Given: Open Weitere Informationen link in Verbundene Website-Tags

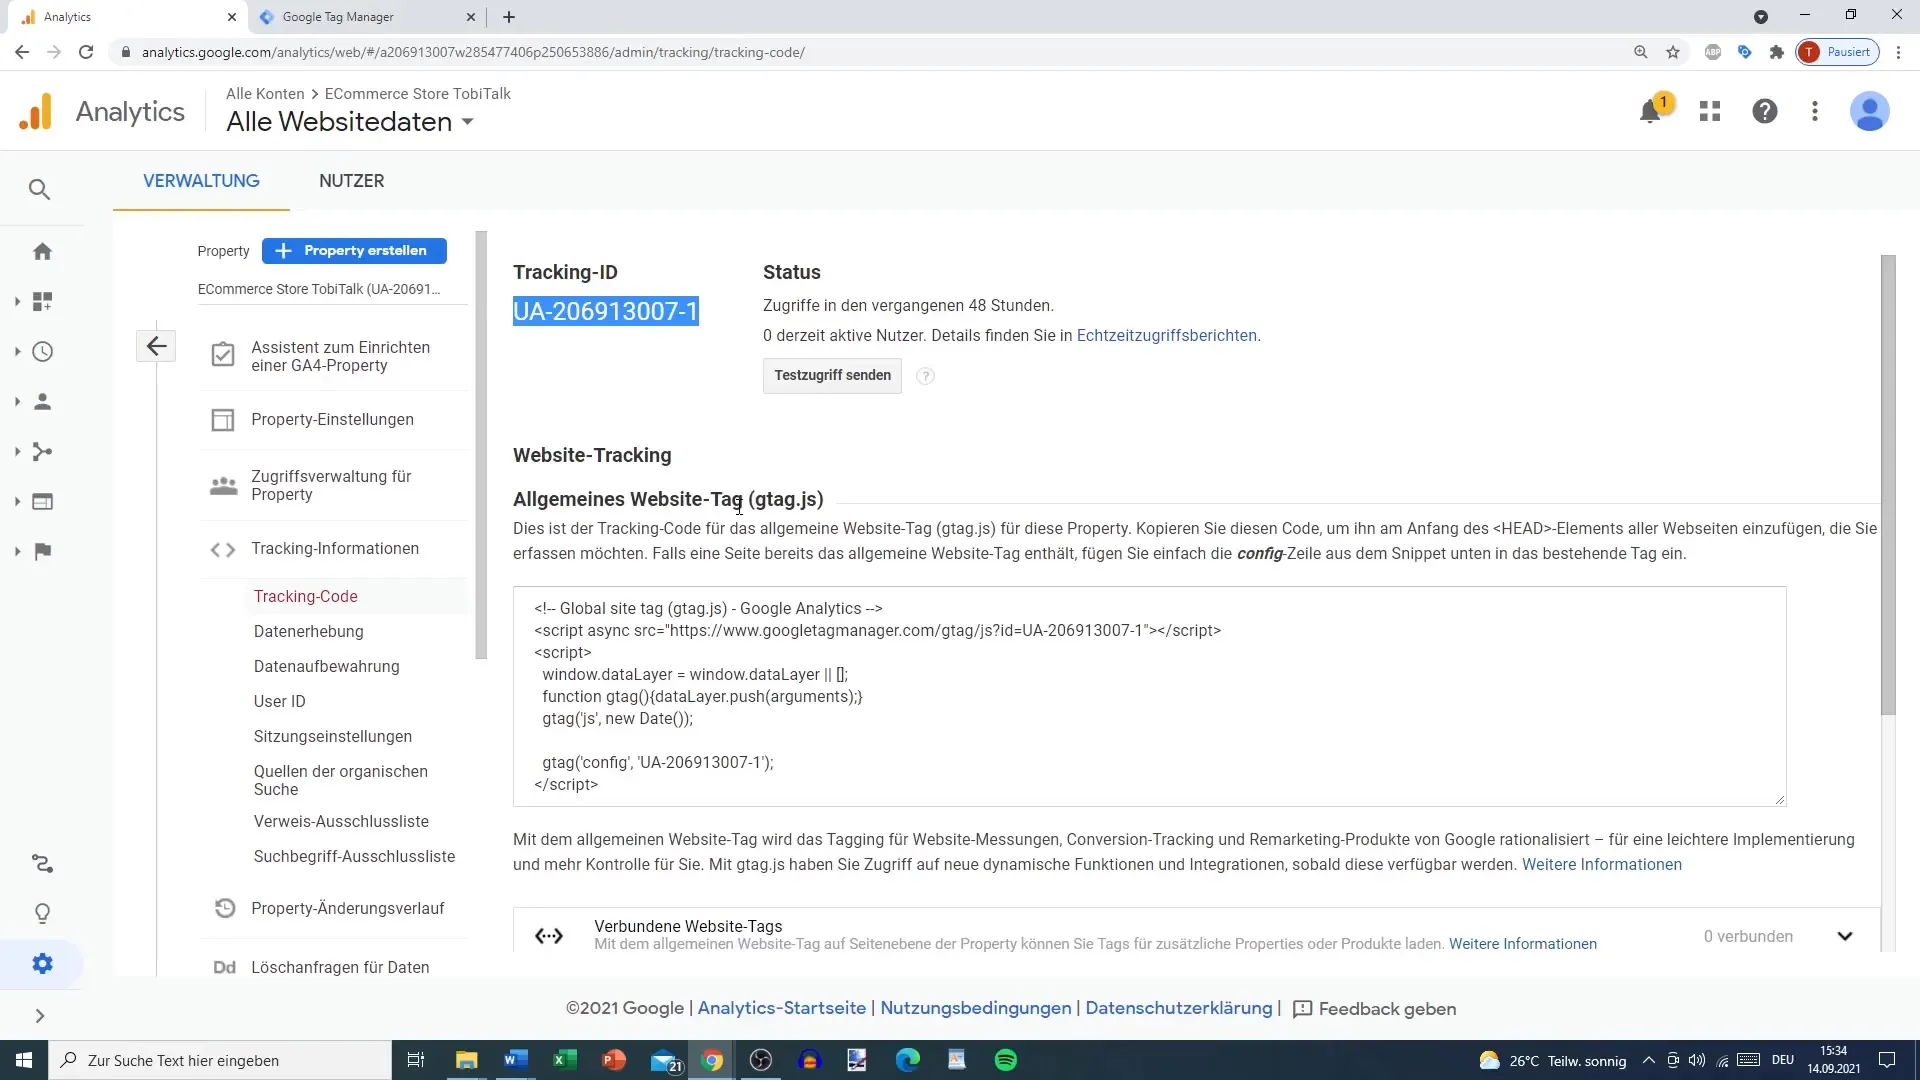Looking at the screenshot, I should [1523, 944].
